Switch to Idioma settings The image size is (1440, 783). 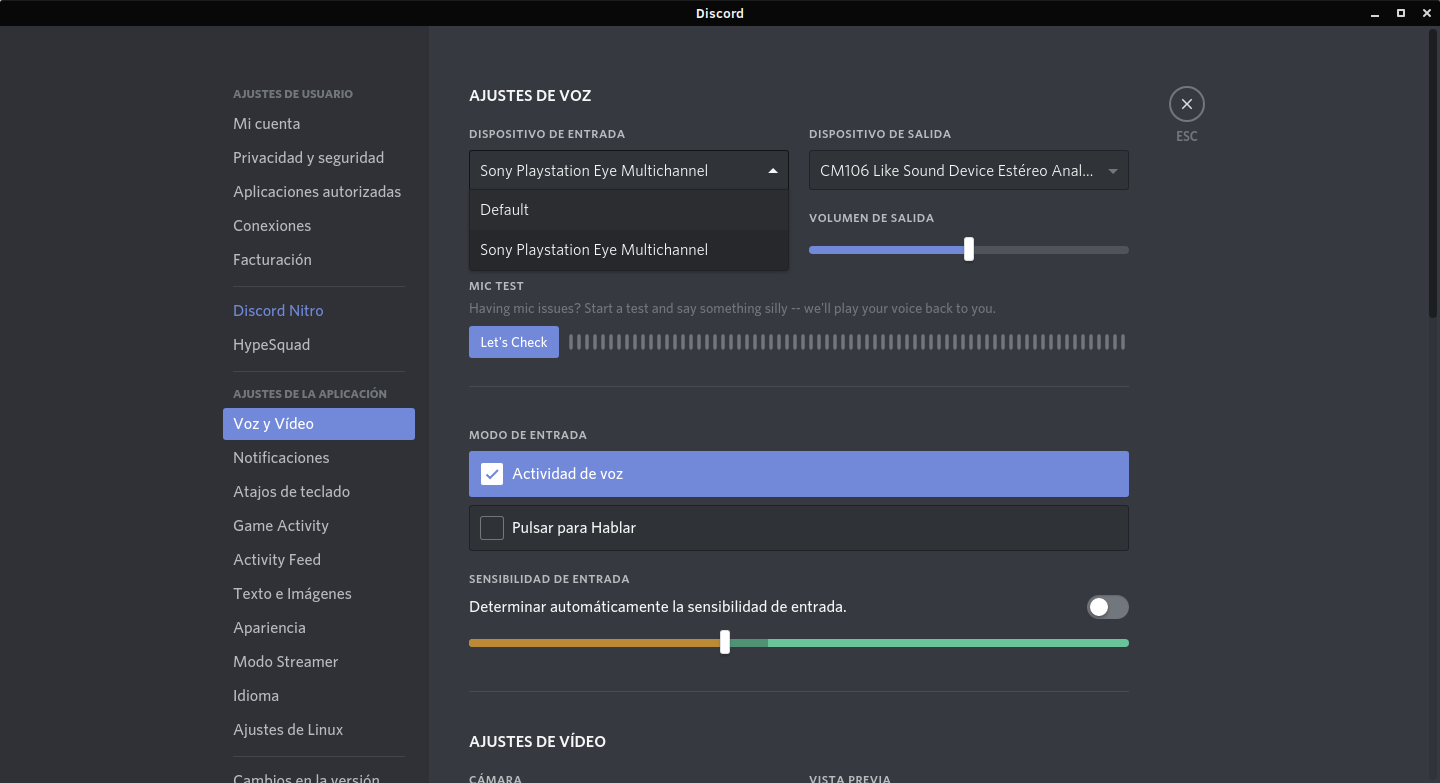(x=256, y=695)
